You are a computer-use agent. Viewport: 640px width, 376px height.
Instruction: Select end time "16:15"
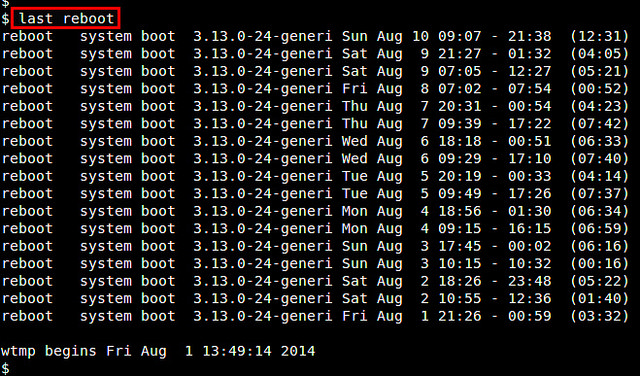tap(530, 229)
